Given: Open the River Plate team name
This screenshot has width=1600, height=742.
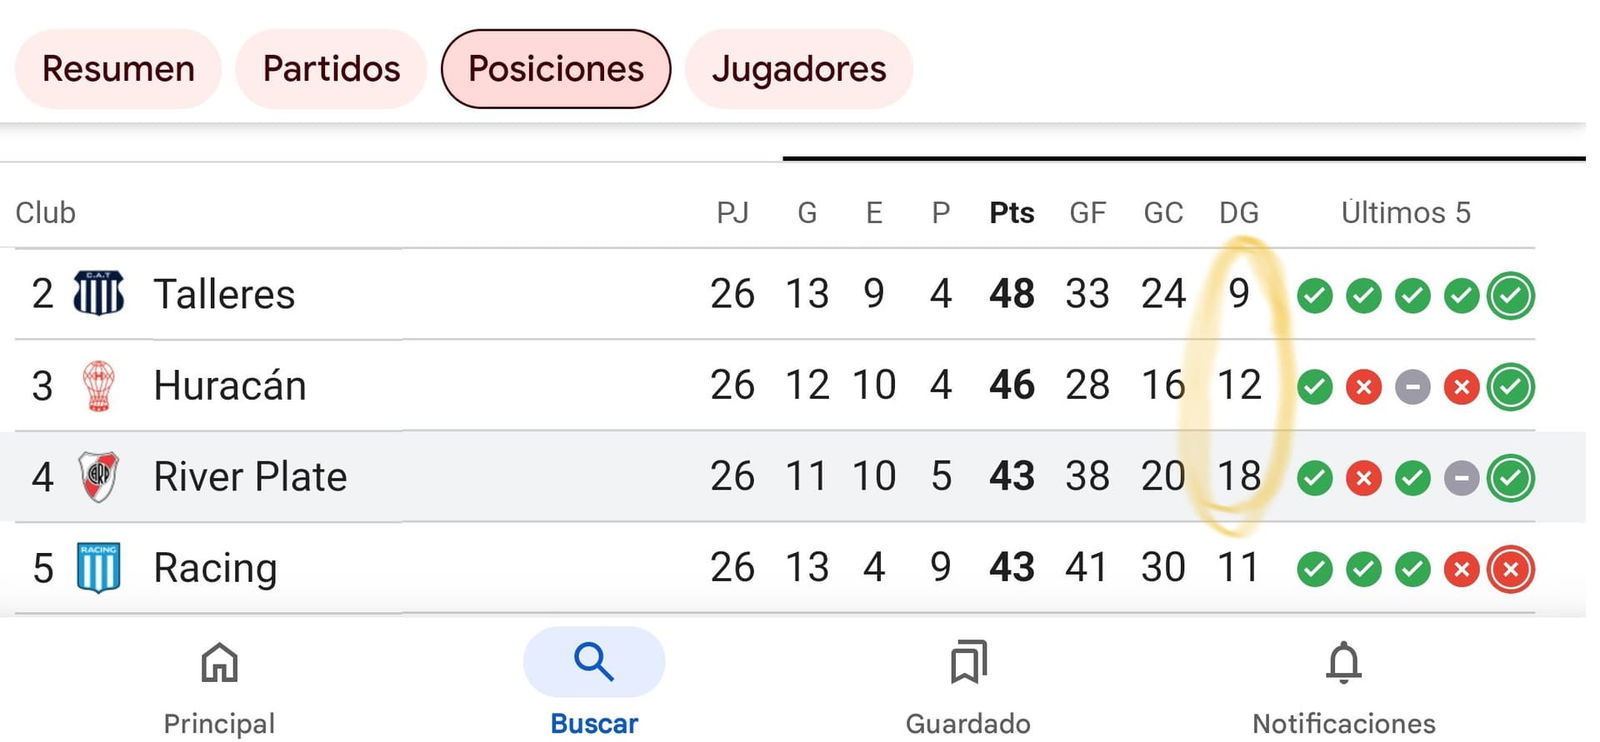Looking at the screenshot, I should [x=250, y=476].
